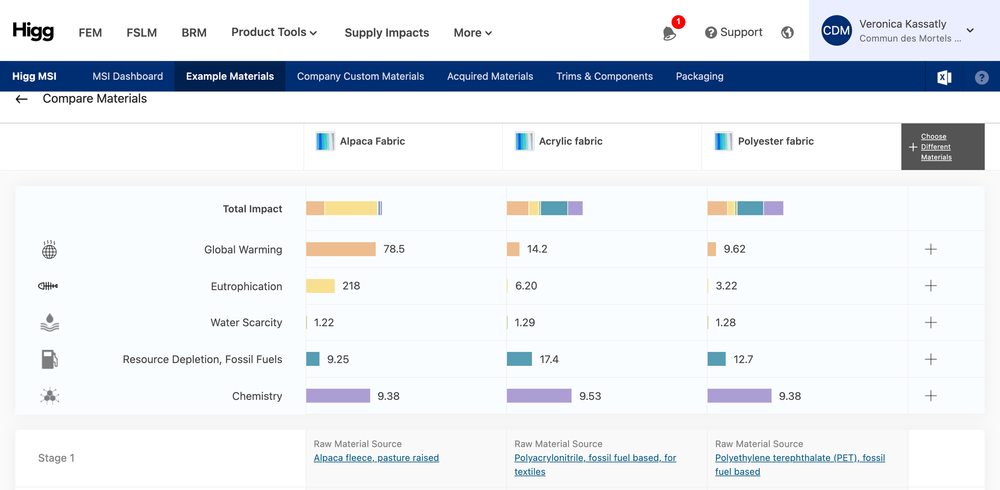The height and width of the screenshot is (490, 1000).
Task: Open Alpaca fleece, pasture raised link
Action: (376, 458)
